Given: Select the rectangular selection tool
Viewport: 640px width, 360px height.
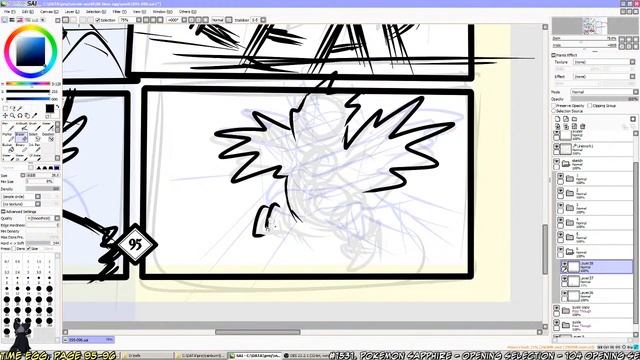Looking at the screenshot, I should coord(5,109).
